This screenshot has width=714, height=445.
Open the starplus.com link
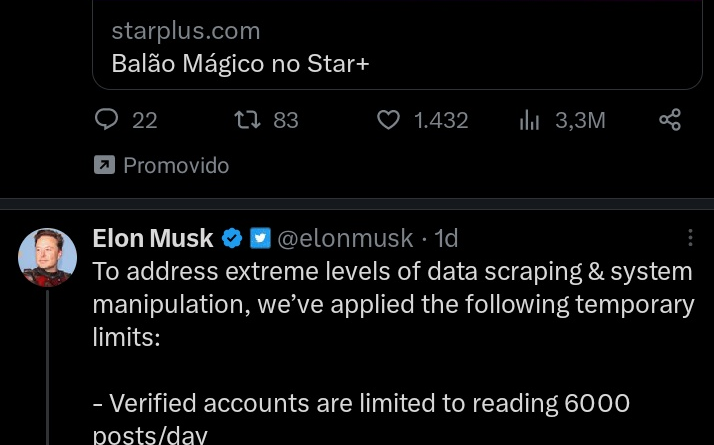coord(186,31)
